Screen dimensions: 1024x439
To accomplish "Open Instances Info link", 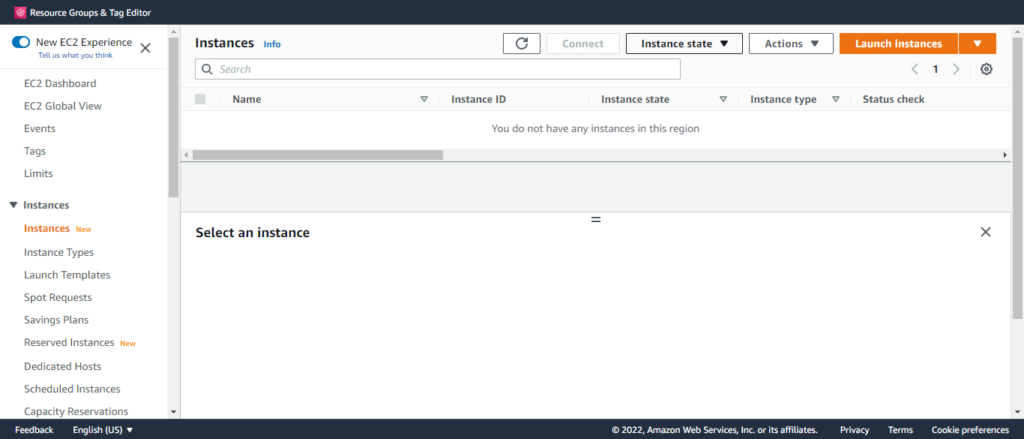I will pos(272,44).
